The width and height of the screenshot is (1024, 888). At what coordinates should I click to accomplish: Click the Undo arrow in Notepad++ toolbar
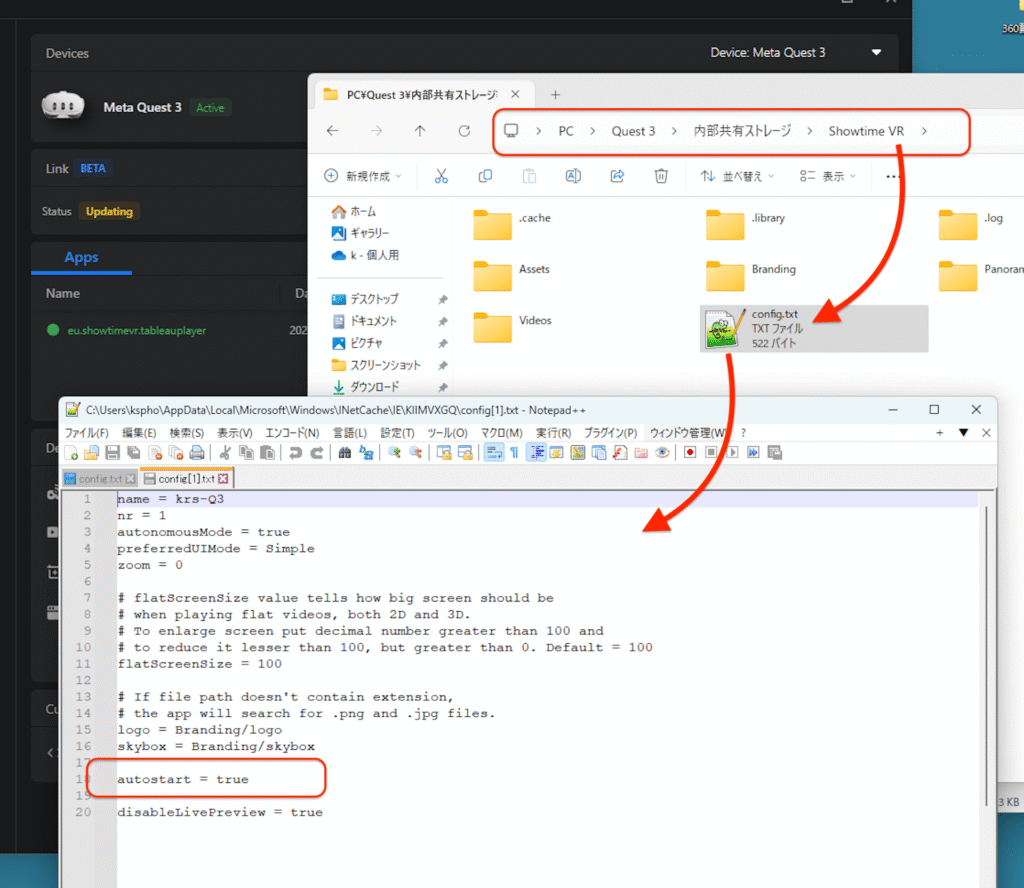(295, 453)
